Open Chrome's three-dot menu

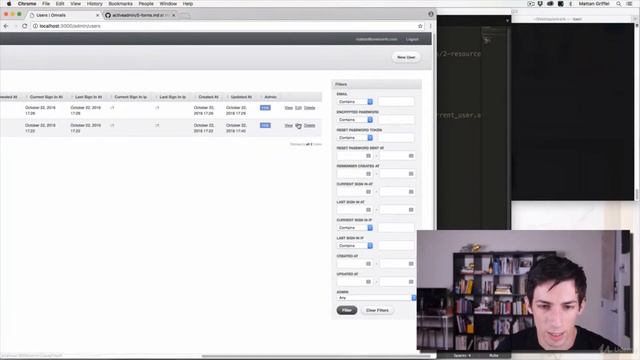click(430, 26)
